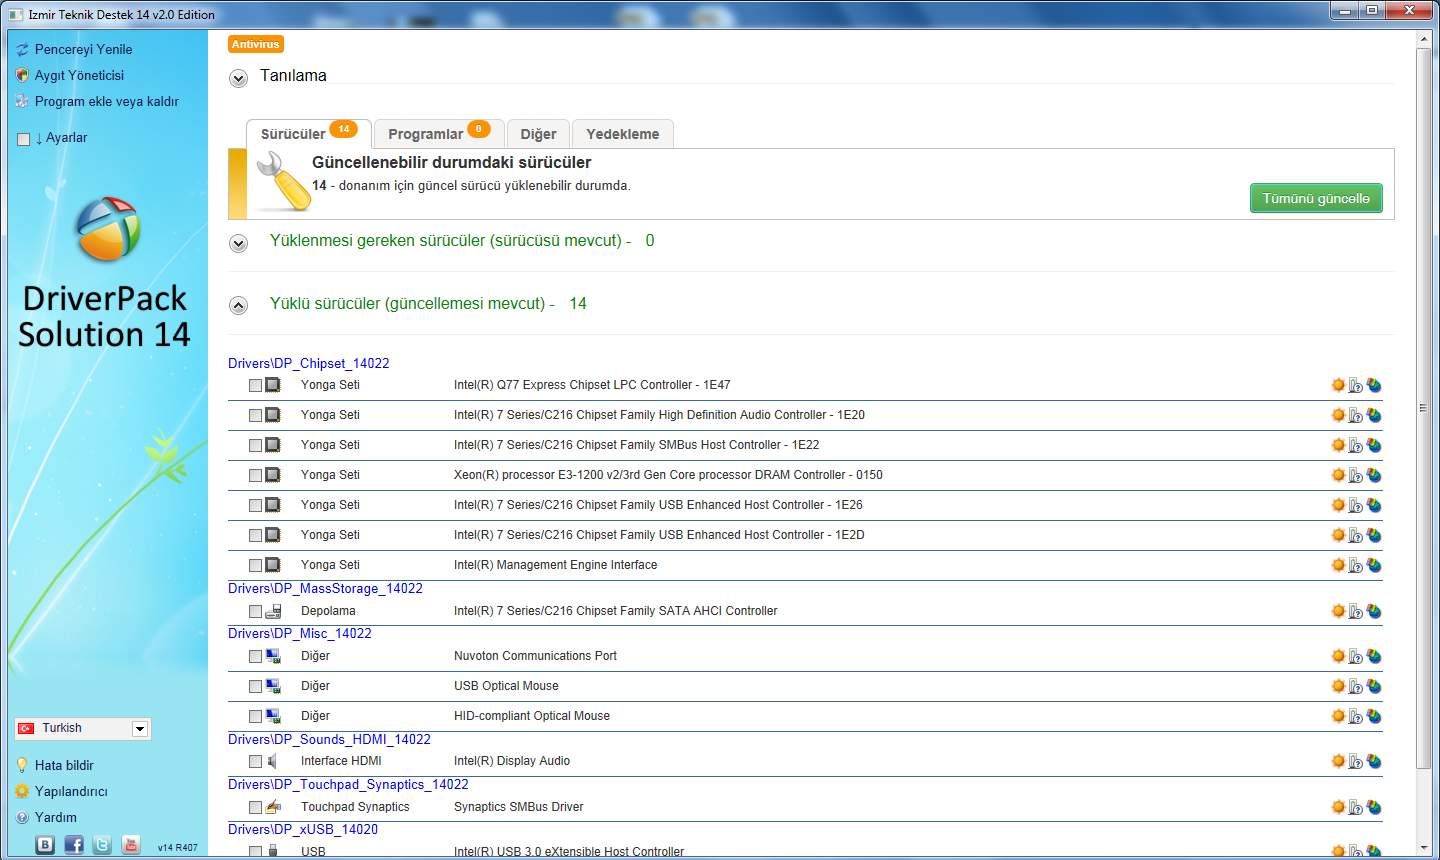This screenshot has height=860, width=1440.
Task: Click the DriverPack Solution logo
Action: coord(108,229)
